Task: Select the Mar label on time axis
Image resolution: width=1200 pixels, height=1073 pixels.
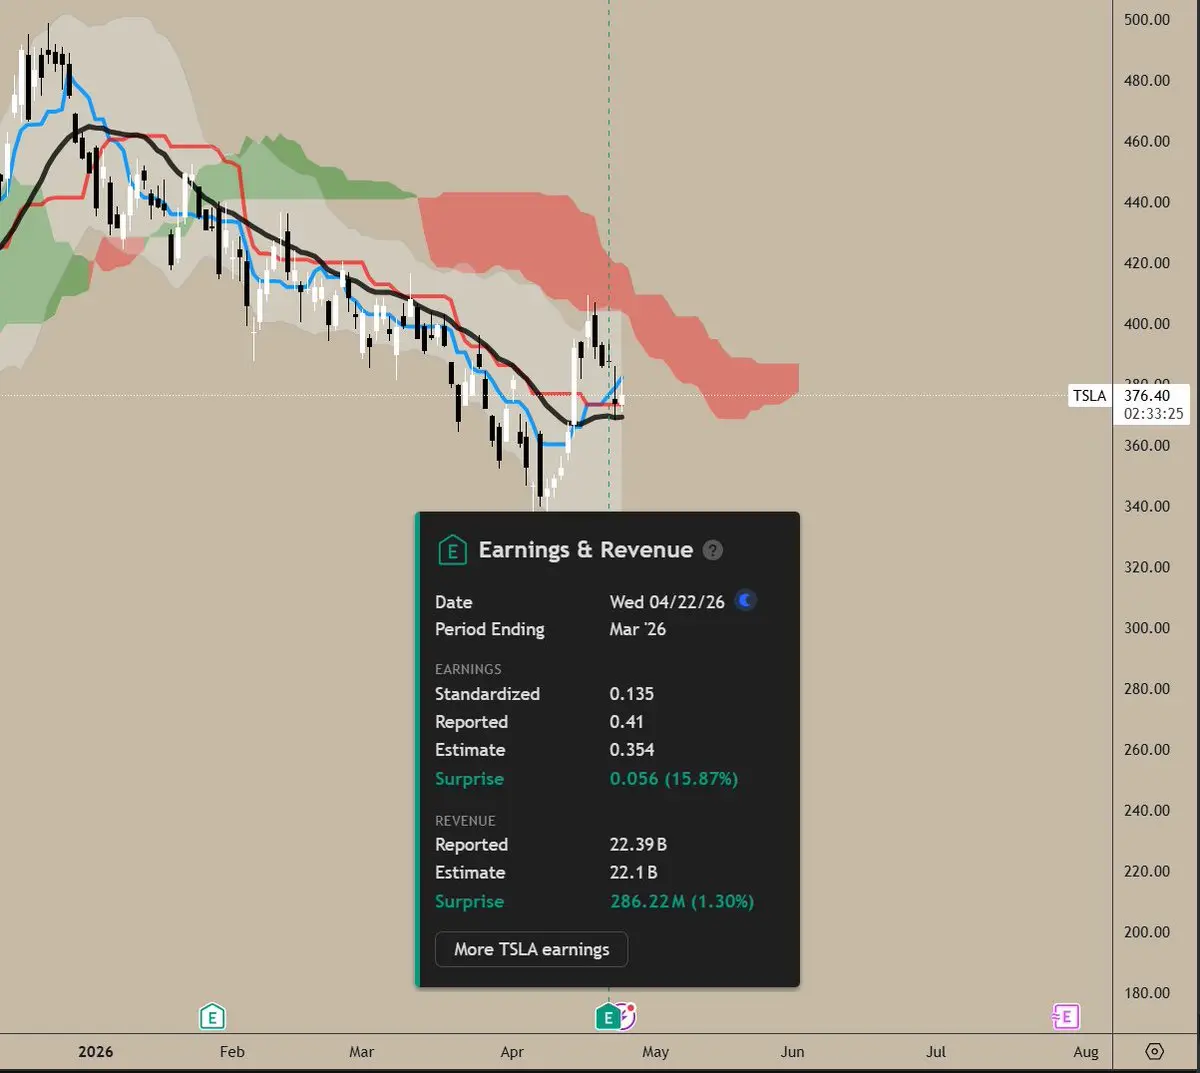Action: [x=361, y=1052]
